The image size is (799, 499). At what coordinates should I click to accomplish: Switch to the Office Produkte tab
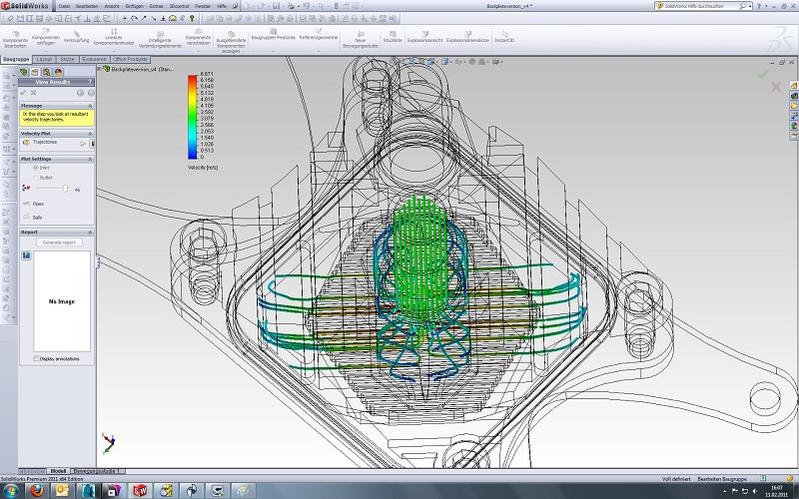click(x=130, y=60)
